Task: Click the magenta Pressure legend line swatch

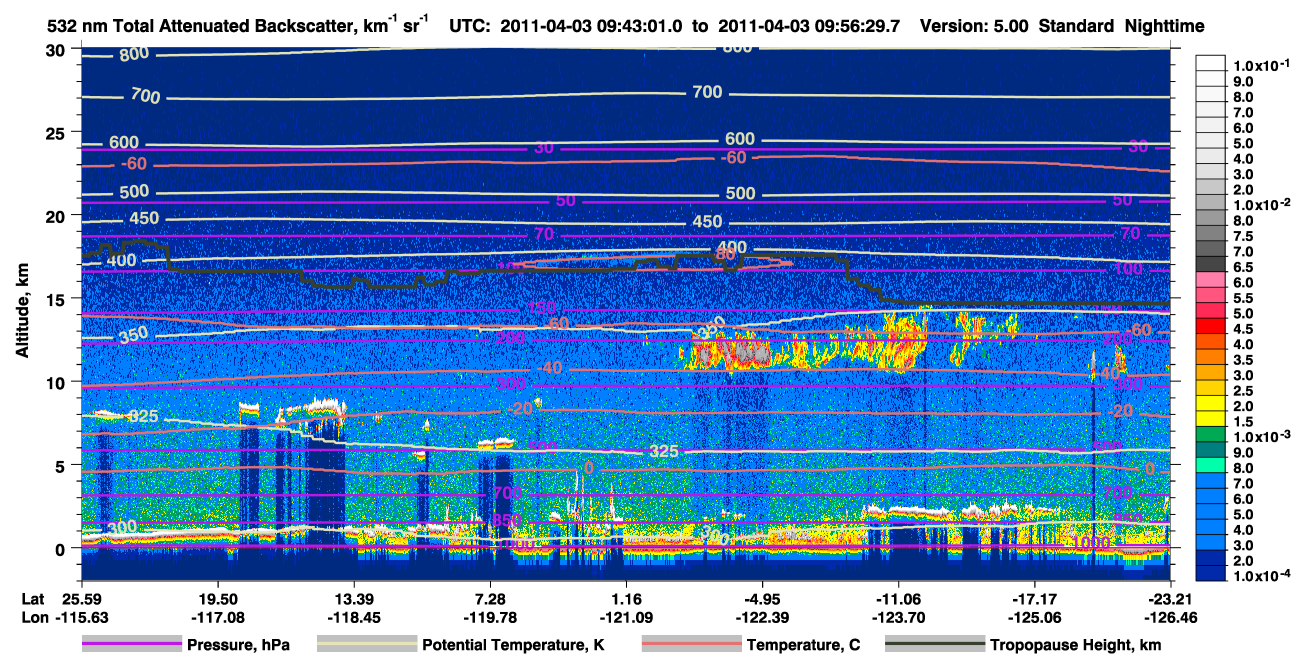Action: 131,645
